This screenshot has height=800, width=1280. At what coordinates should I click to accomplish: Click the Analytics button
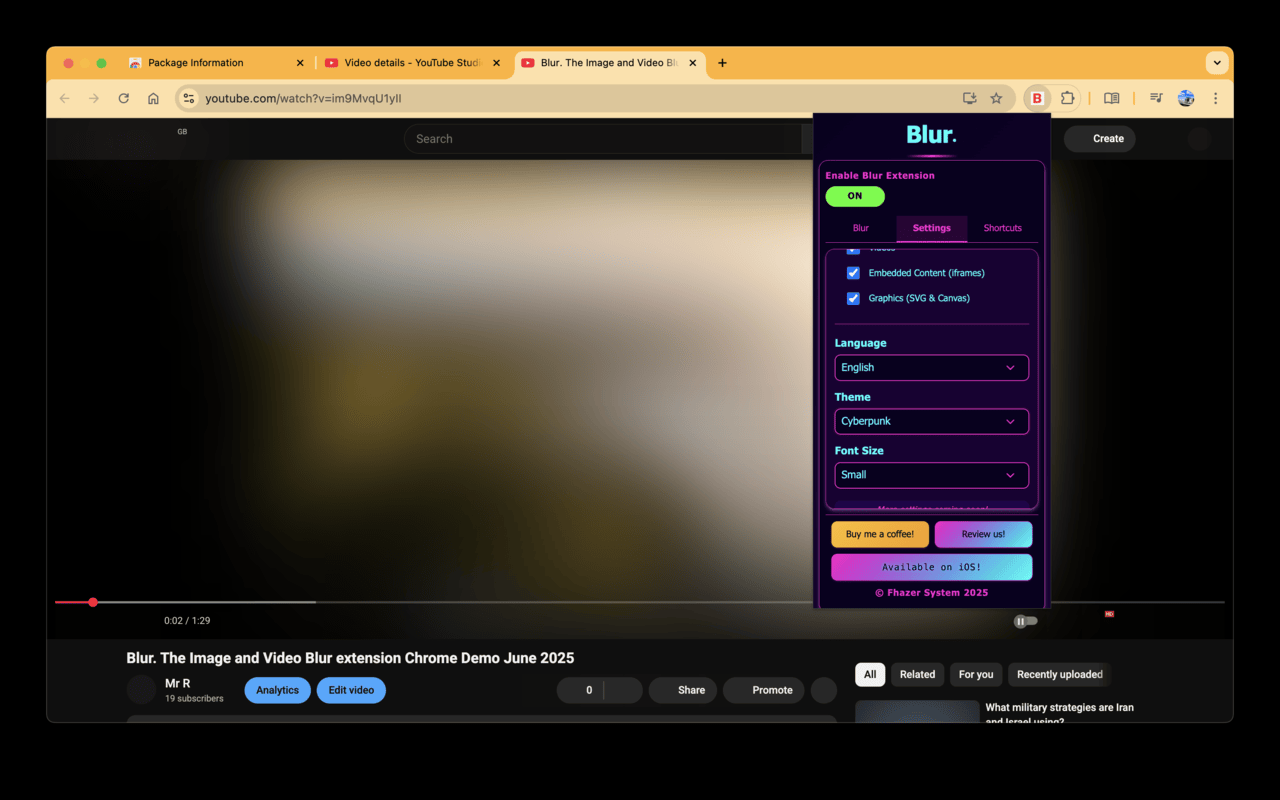[x=277, y=690]
